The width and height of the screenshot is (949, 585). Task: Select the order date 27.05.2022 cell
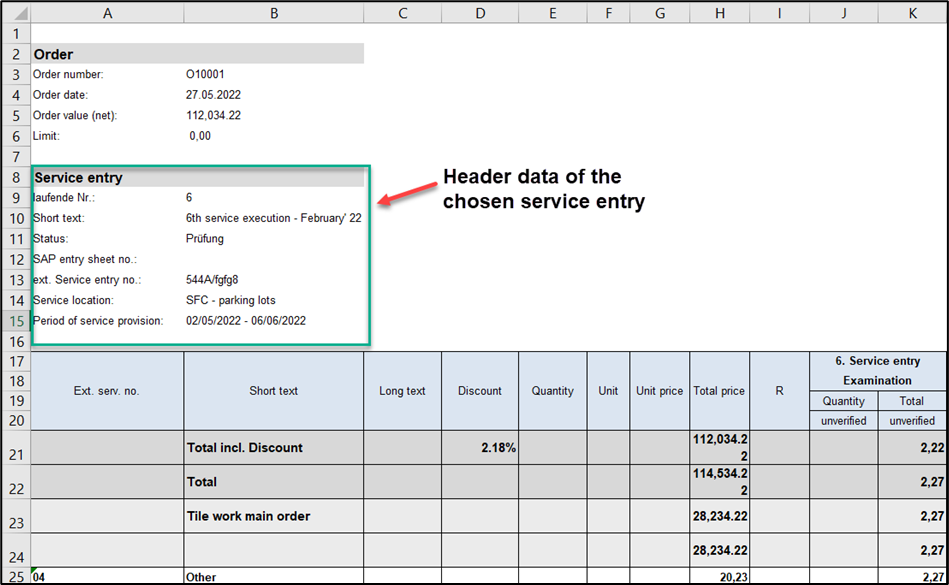pos(213,95)
